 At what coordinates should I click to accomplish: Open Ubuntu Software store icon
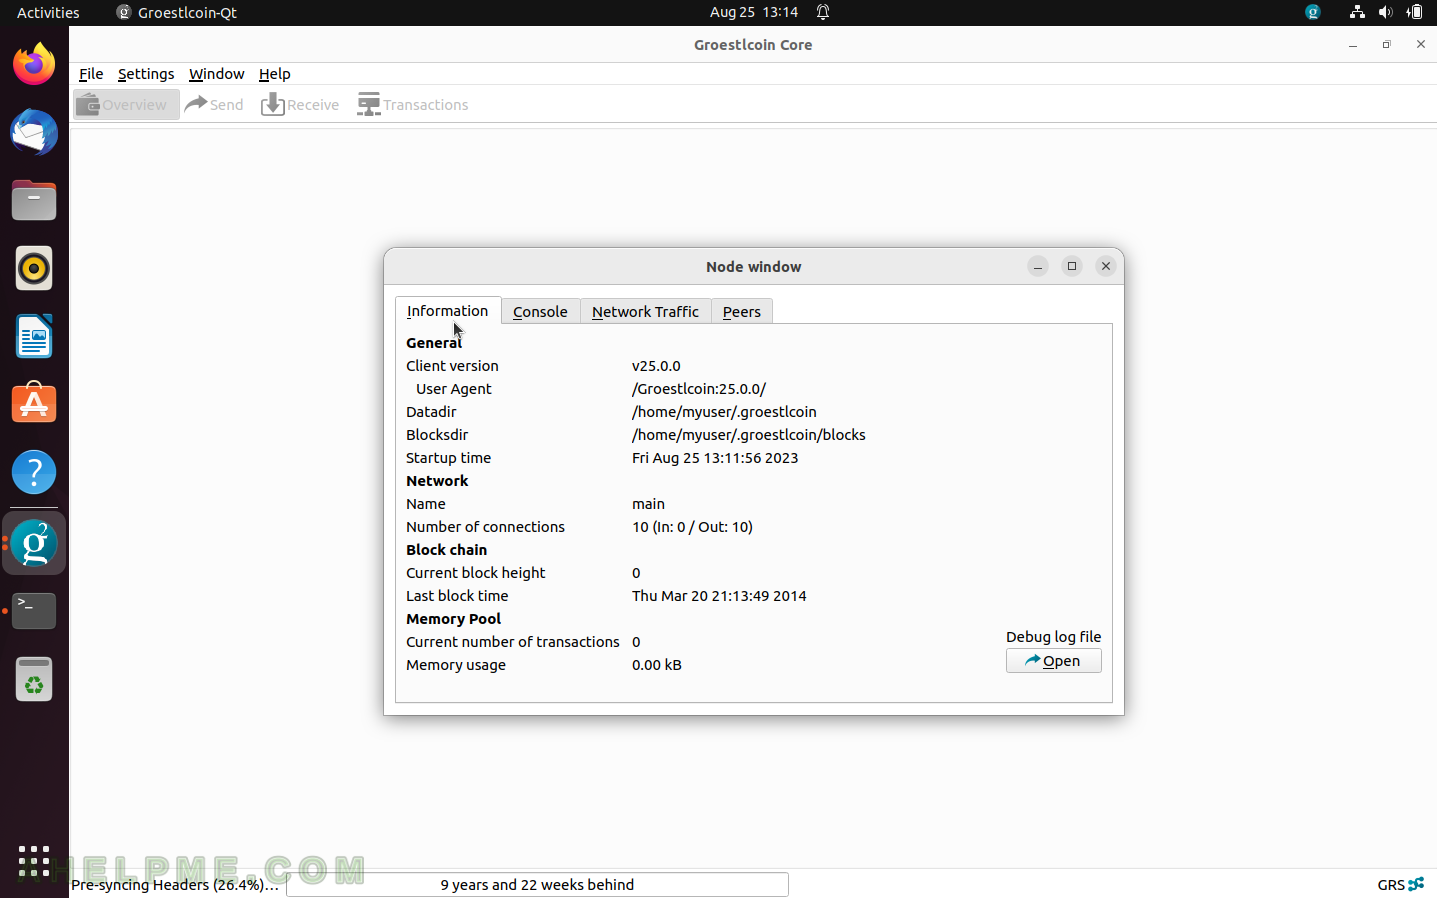coord(34,404)
